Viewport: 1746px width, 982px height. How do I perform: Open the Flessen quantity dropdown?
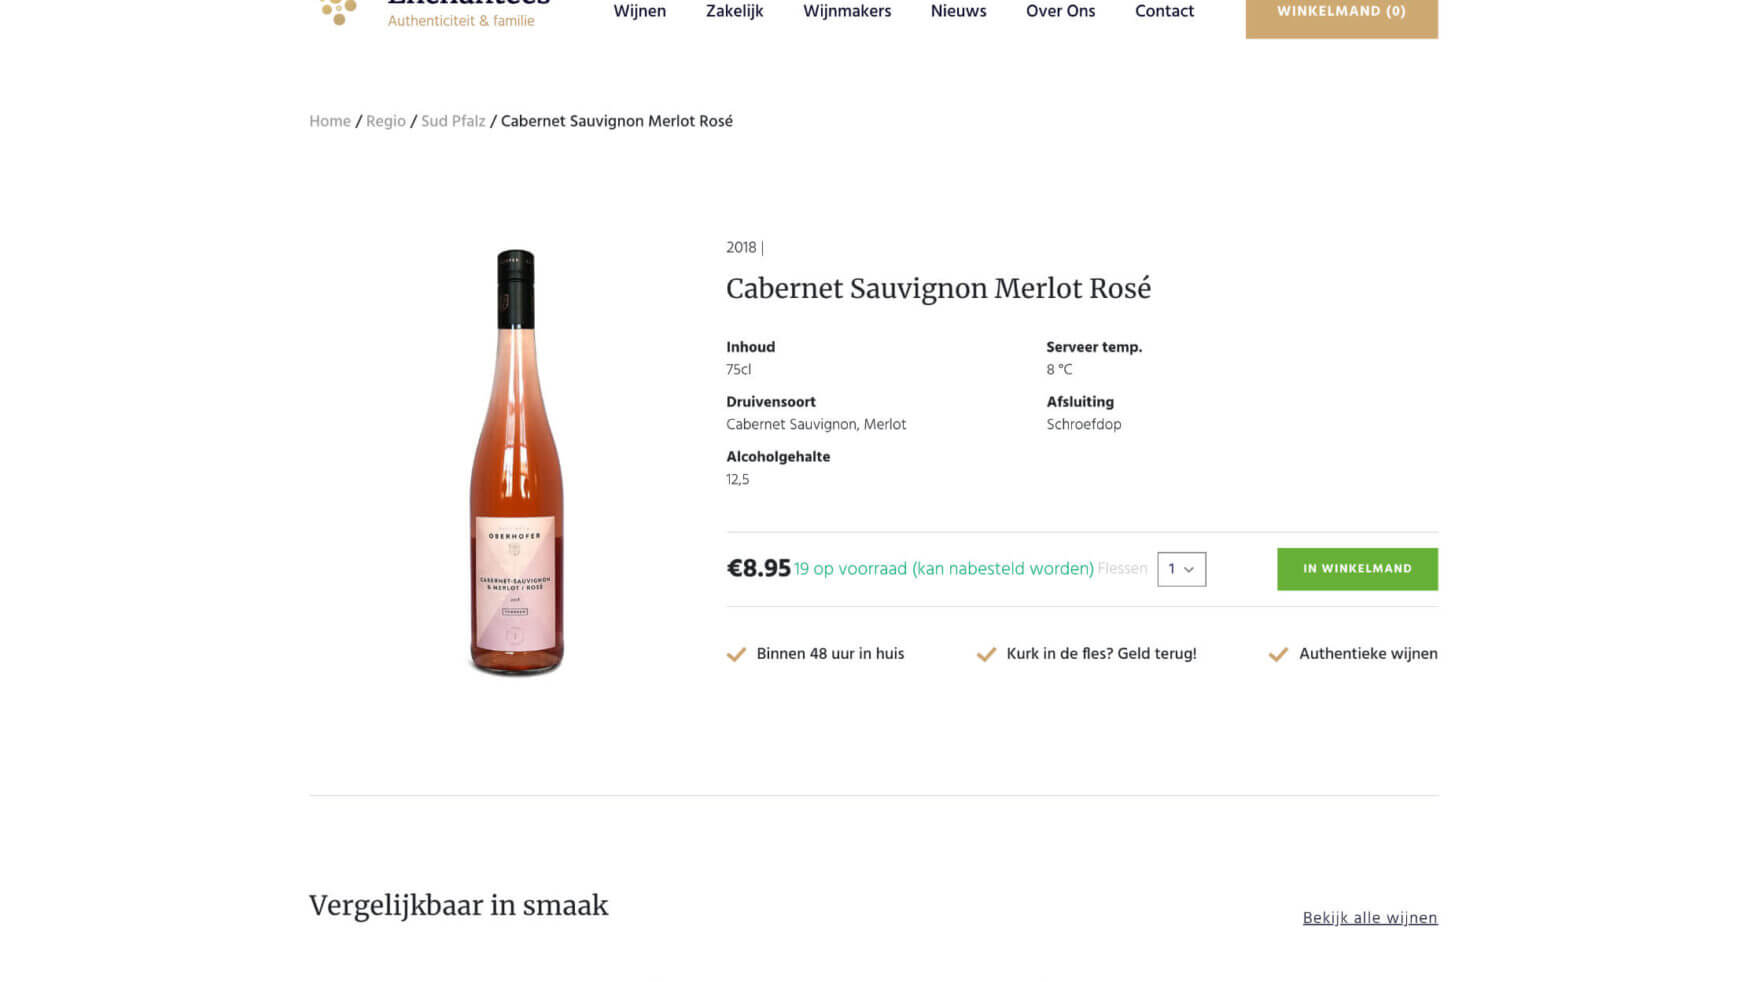pos(1180,569)
